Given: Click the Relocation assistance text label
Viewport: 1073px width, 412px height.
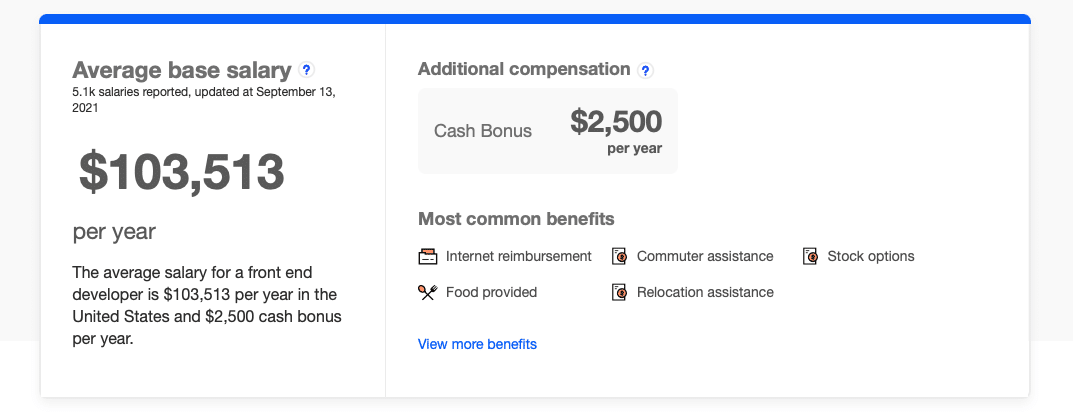Looking at the screenshot, I should tap(705, 292).
